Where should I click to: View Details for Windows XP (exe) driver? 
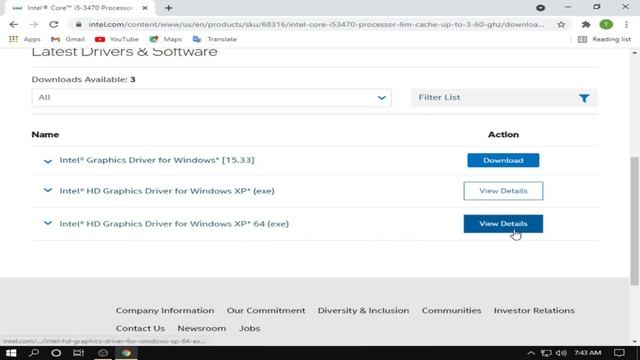point(503,191)
